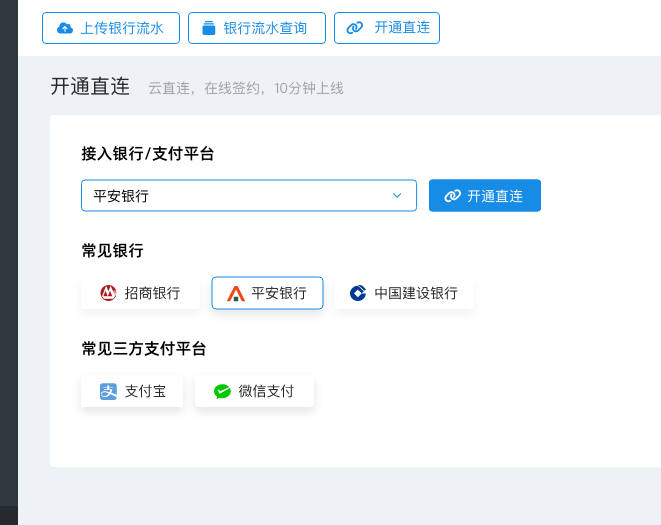
Task: Click the WeChat Pay logo icon
Action: [x=222, y=391]
